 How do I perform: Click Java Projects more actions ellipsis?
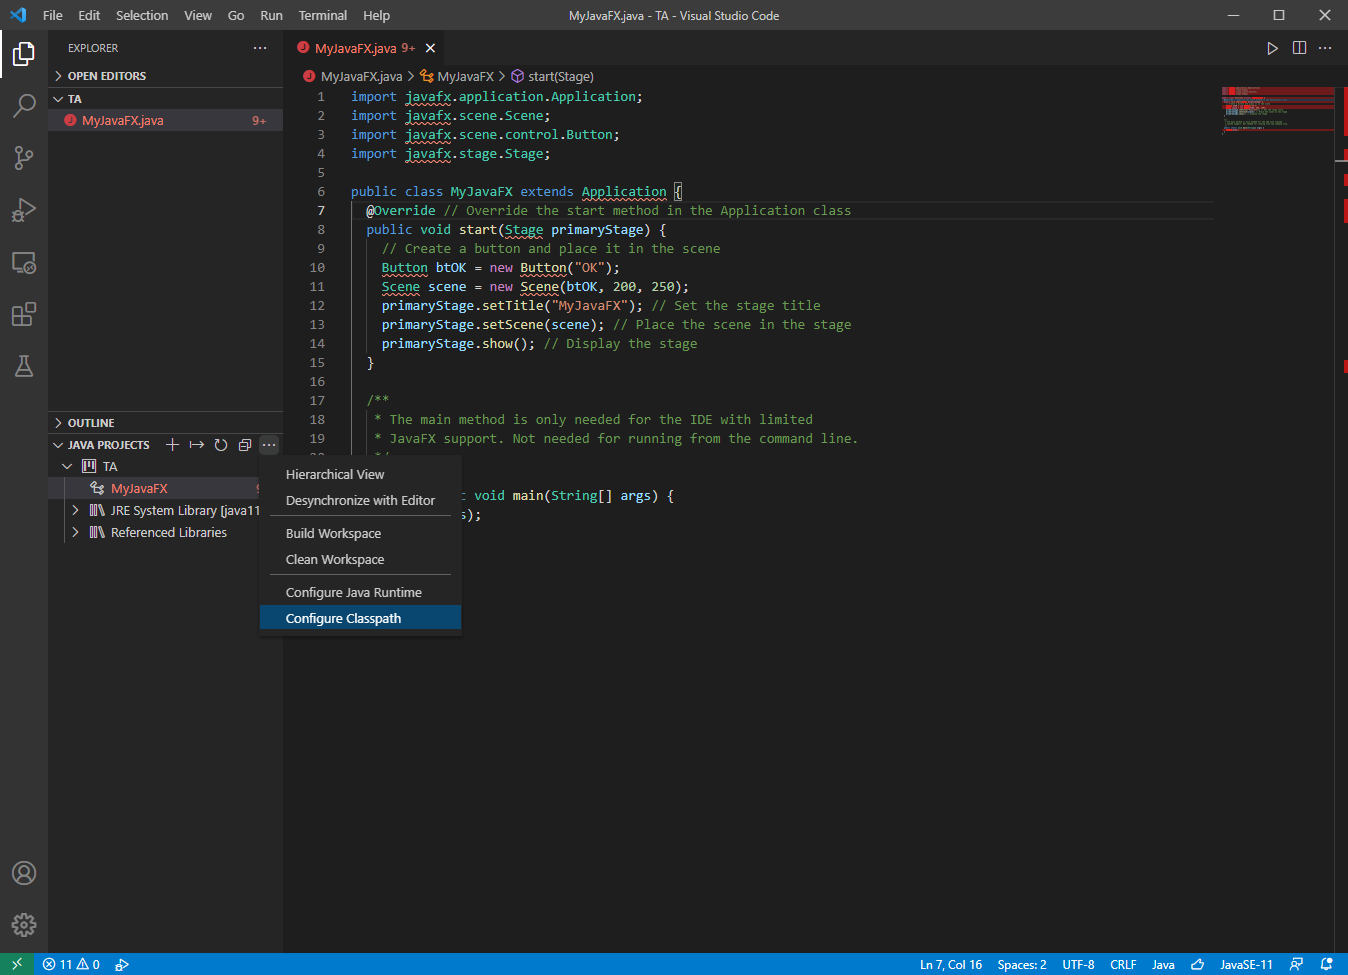pos(269,445)
